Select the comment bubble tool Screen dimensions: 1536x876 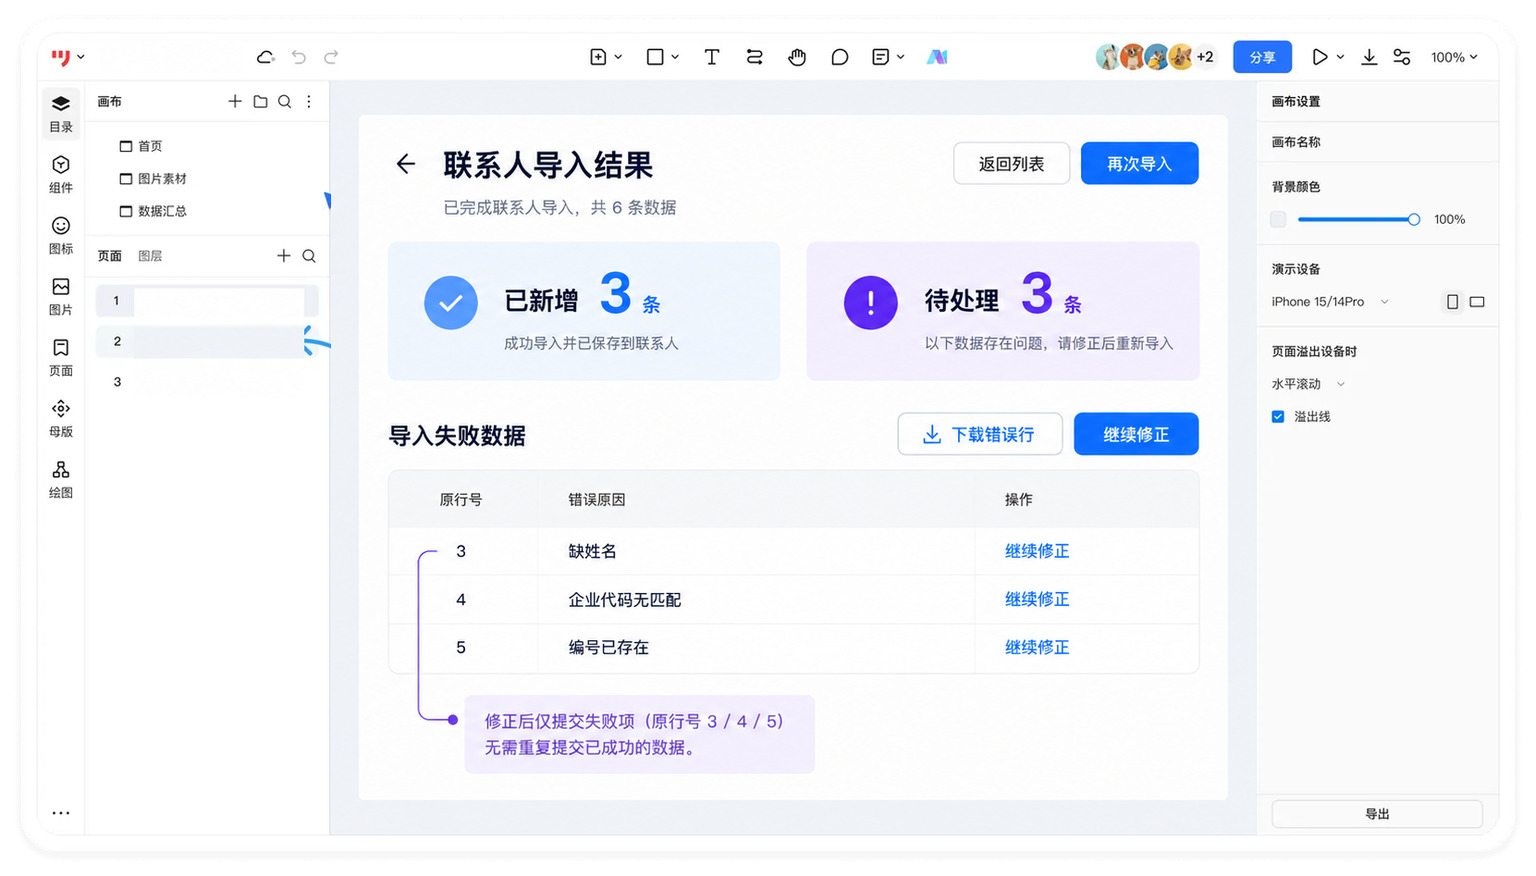840,57
